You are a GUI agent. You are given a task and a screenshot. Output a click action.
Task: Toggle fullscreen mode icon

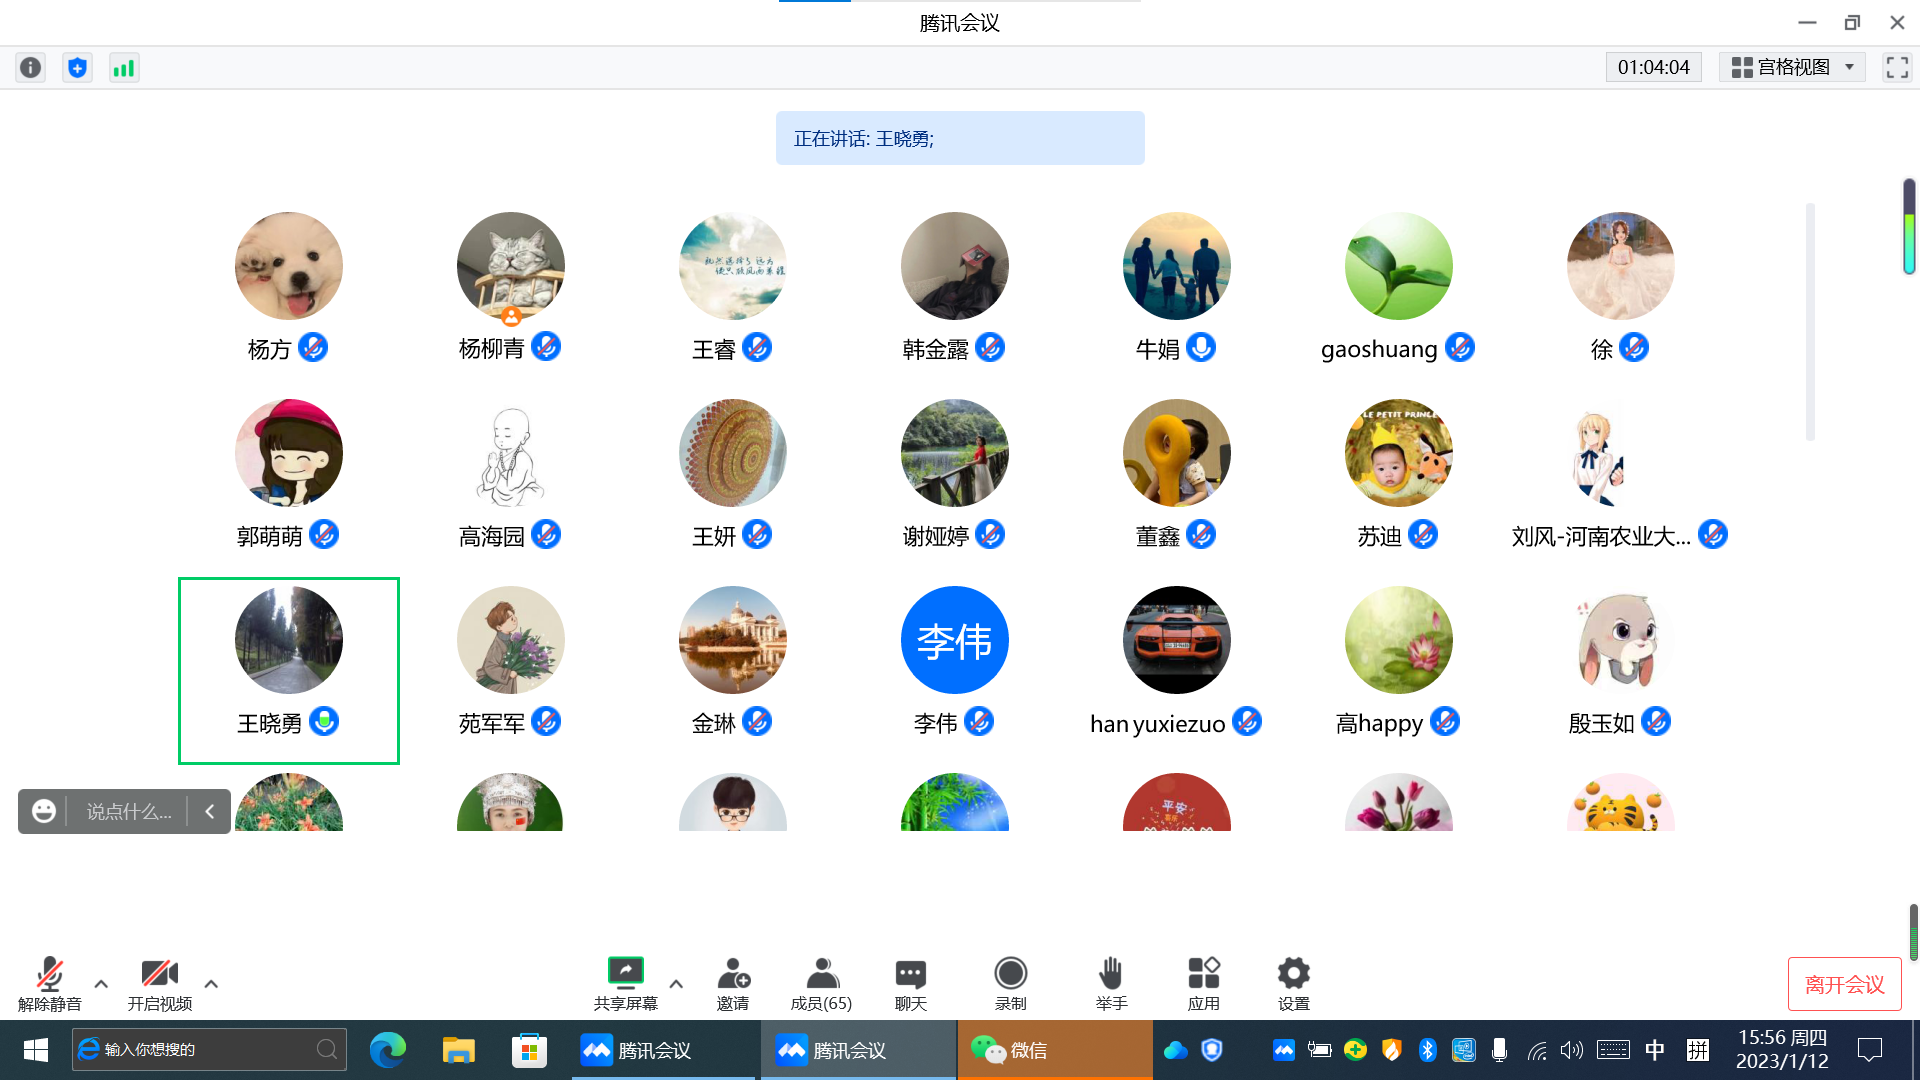[x=1897, y=67]
